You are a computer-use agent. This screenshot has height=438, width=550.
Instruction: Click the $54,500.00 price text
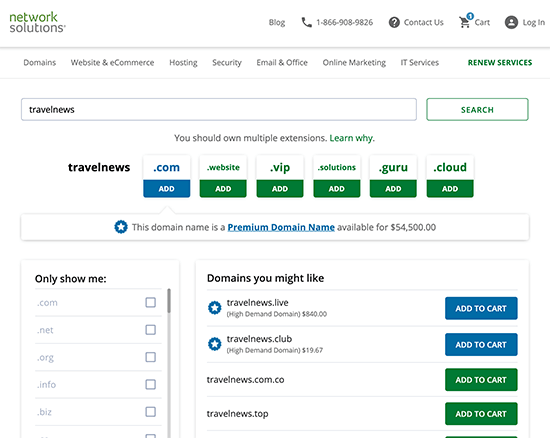413,227
